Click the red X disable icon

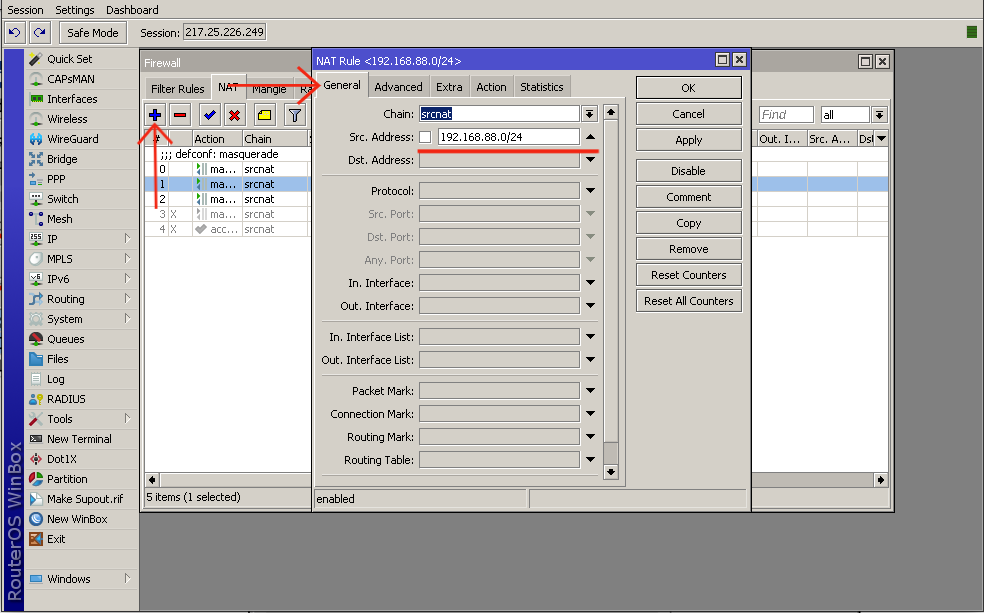coord(234,115)
